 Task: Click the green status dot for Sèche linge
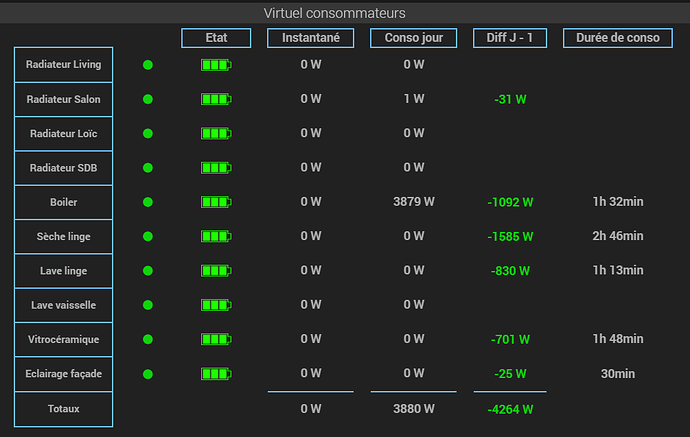[148, 237]
